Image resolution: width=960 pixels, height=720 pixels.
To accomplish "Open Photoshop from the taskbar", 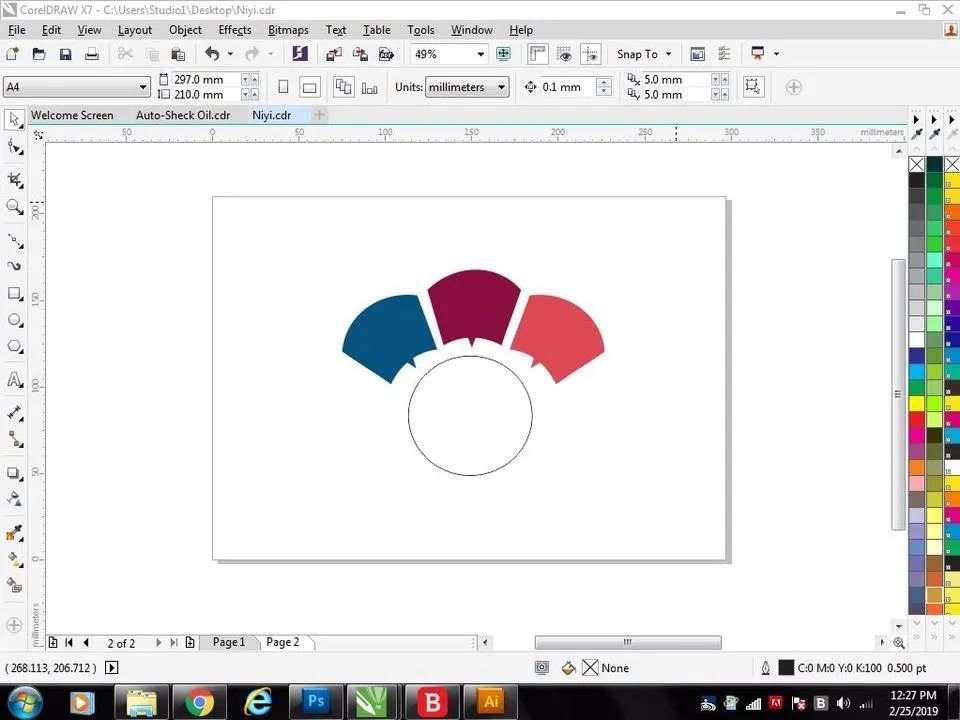I will (x=317, y=702).
